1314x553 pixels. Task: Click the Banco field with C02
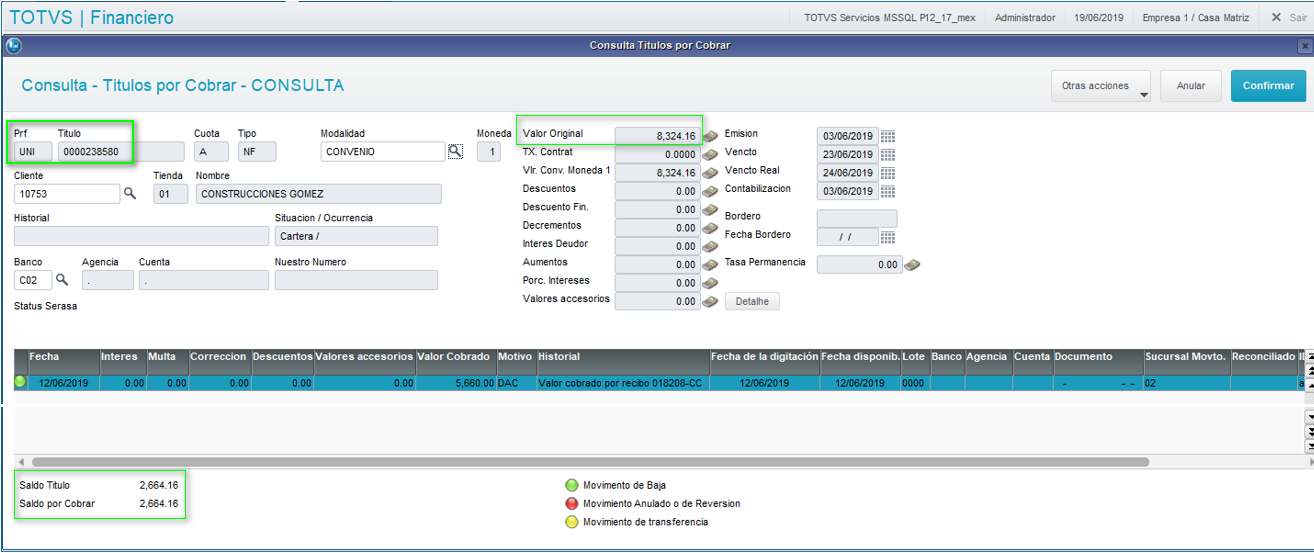point(33,280)
